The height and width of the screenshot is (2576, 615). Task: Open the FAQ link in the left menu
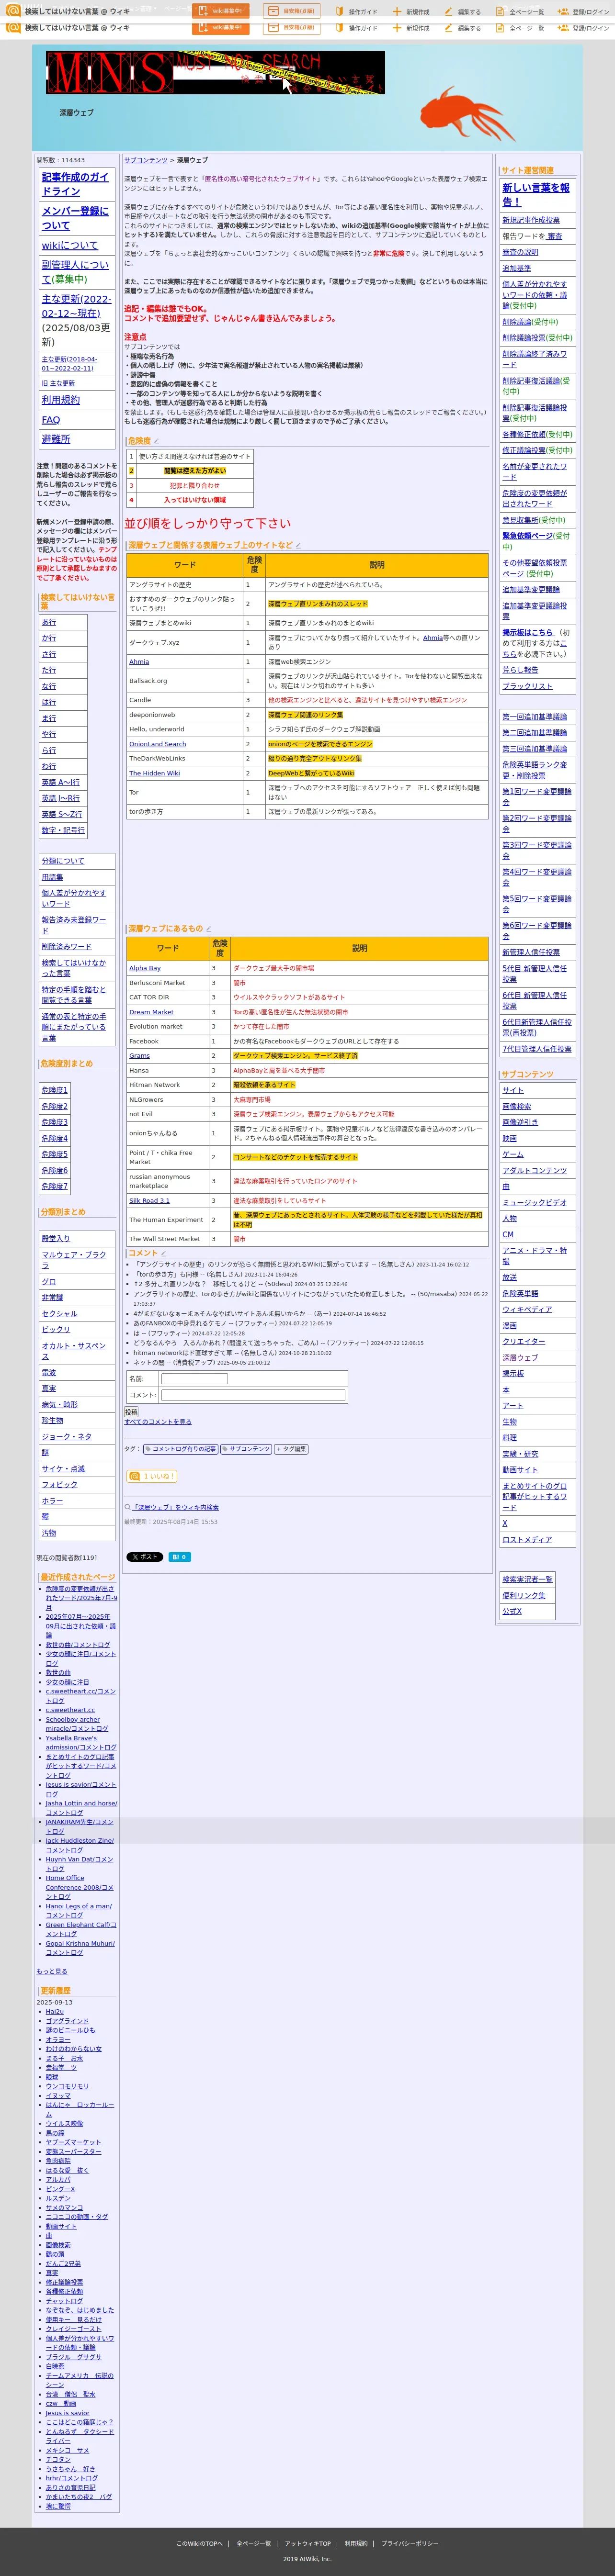pos(50,420)
